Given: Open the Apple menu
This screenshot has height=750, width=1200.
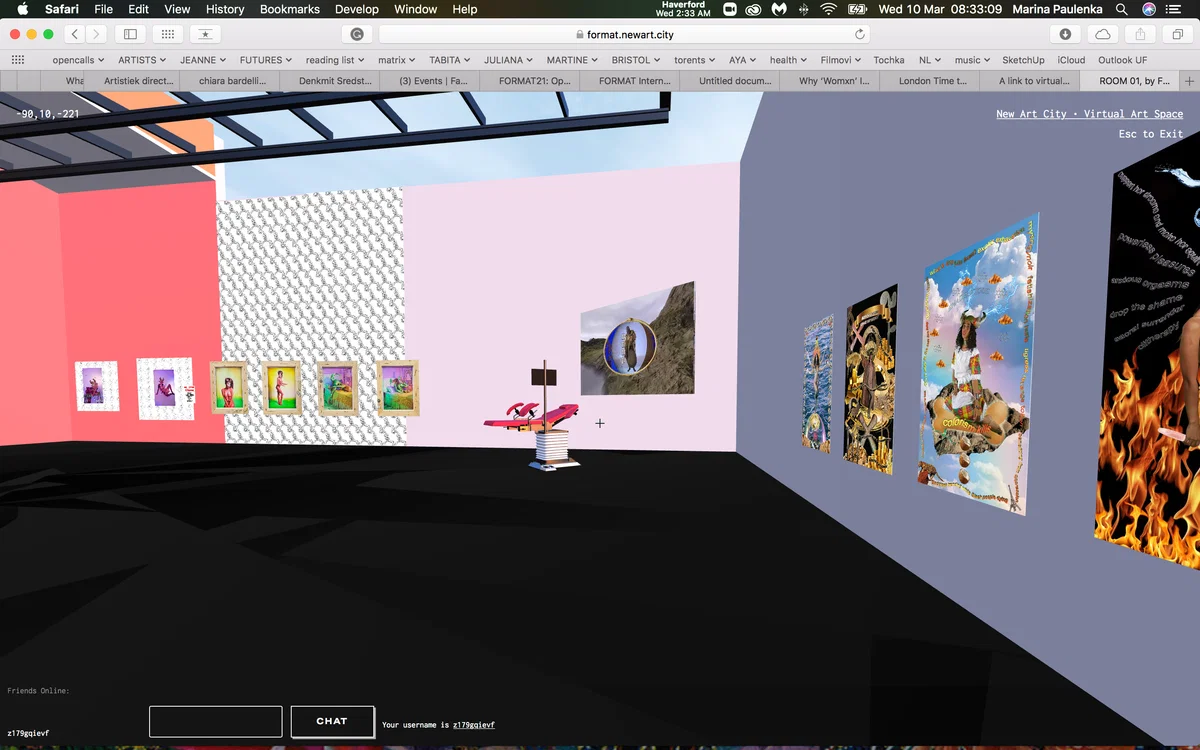Looking at the screenshot, I should click(x=23, y=9).
